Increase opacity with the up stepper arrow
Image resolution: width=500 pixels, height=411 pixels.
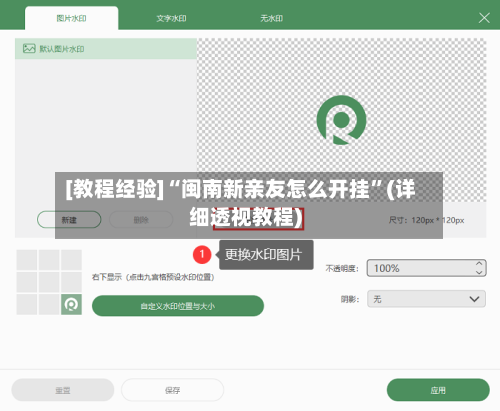pyautogui.click(x=479, y=264)
